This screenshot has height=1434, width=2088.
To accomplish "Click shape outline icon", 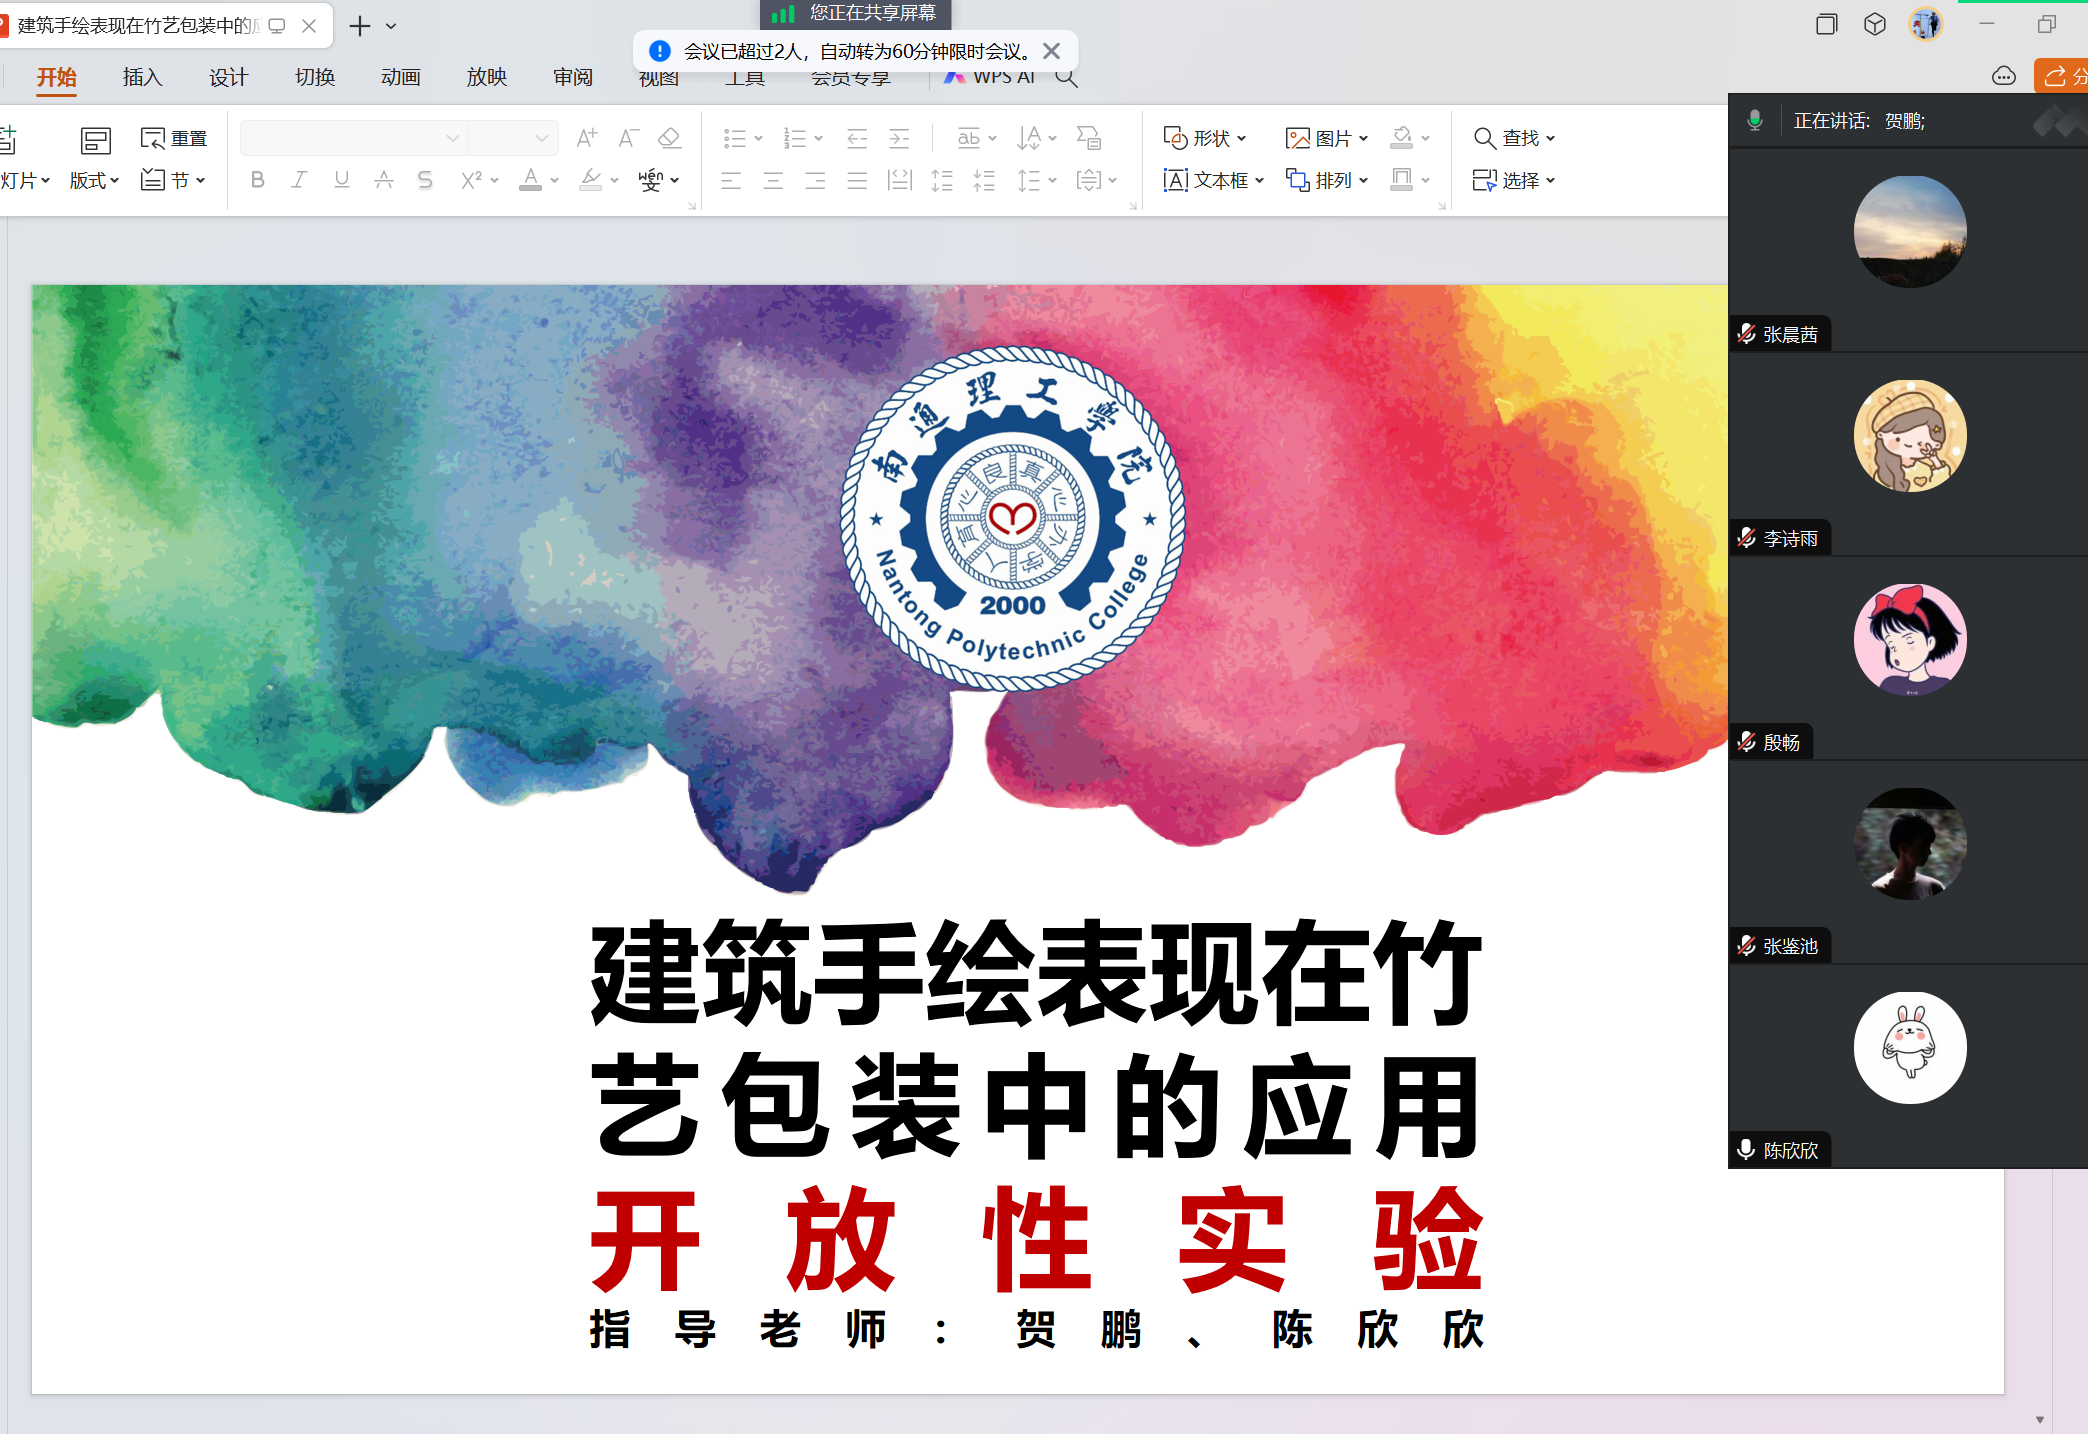I will (1402, 180).
